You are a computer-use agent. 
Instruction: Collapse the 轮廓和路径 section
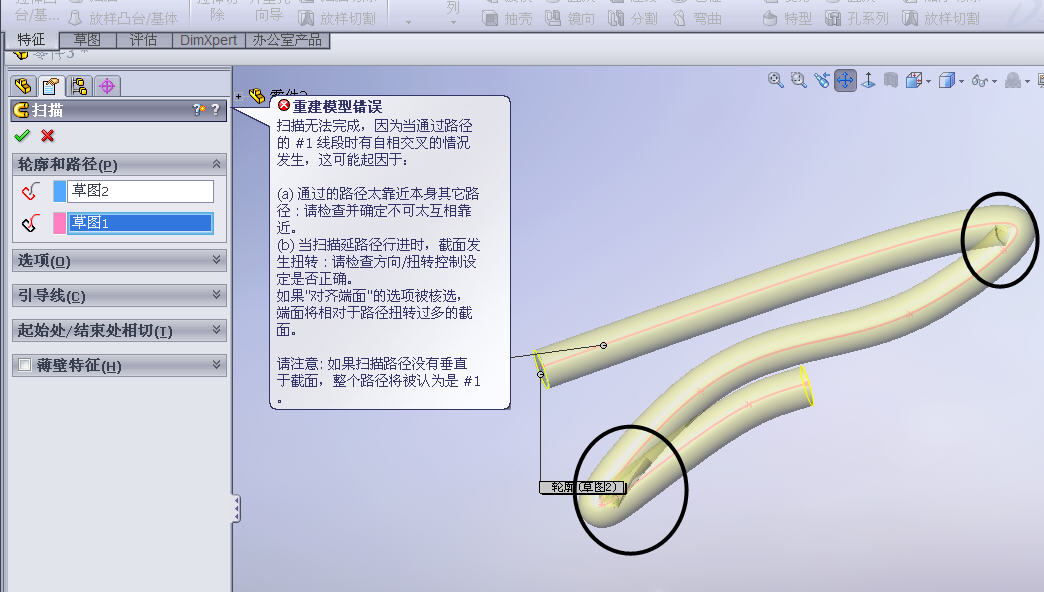pos(216,164)
